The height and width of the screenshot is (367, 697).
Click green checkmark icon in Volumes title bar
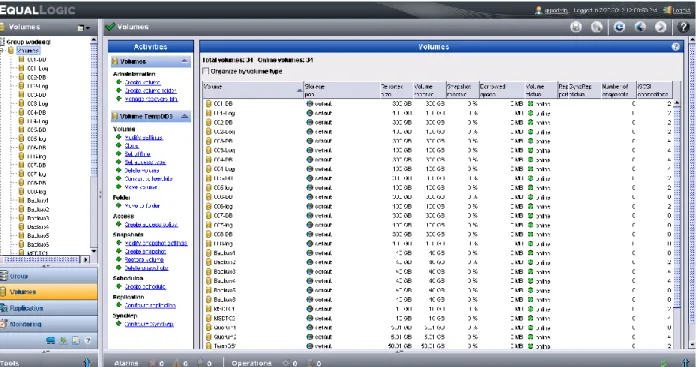[110, 27]
